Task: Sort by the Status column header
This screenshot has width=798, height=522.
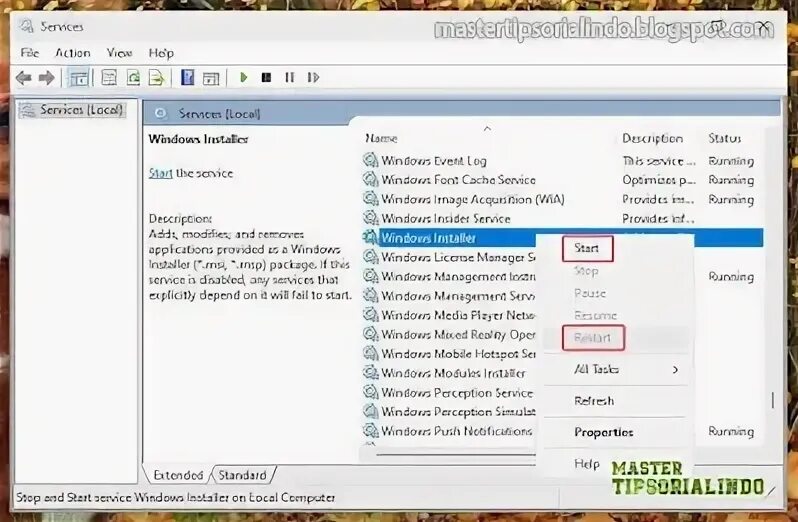Action: coord(725,138)
